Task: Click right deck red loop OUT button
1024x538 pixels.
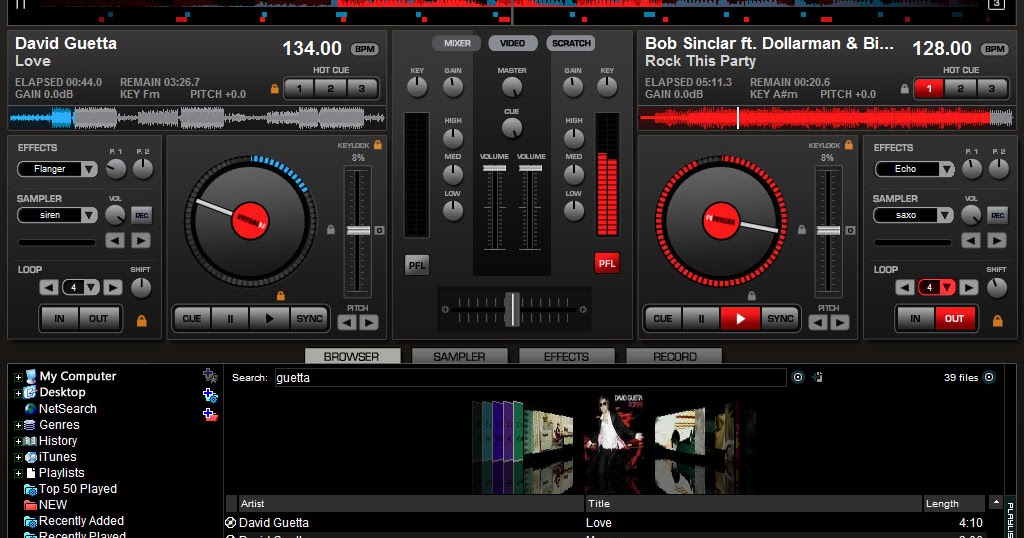Action: 954,319
